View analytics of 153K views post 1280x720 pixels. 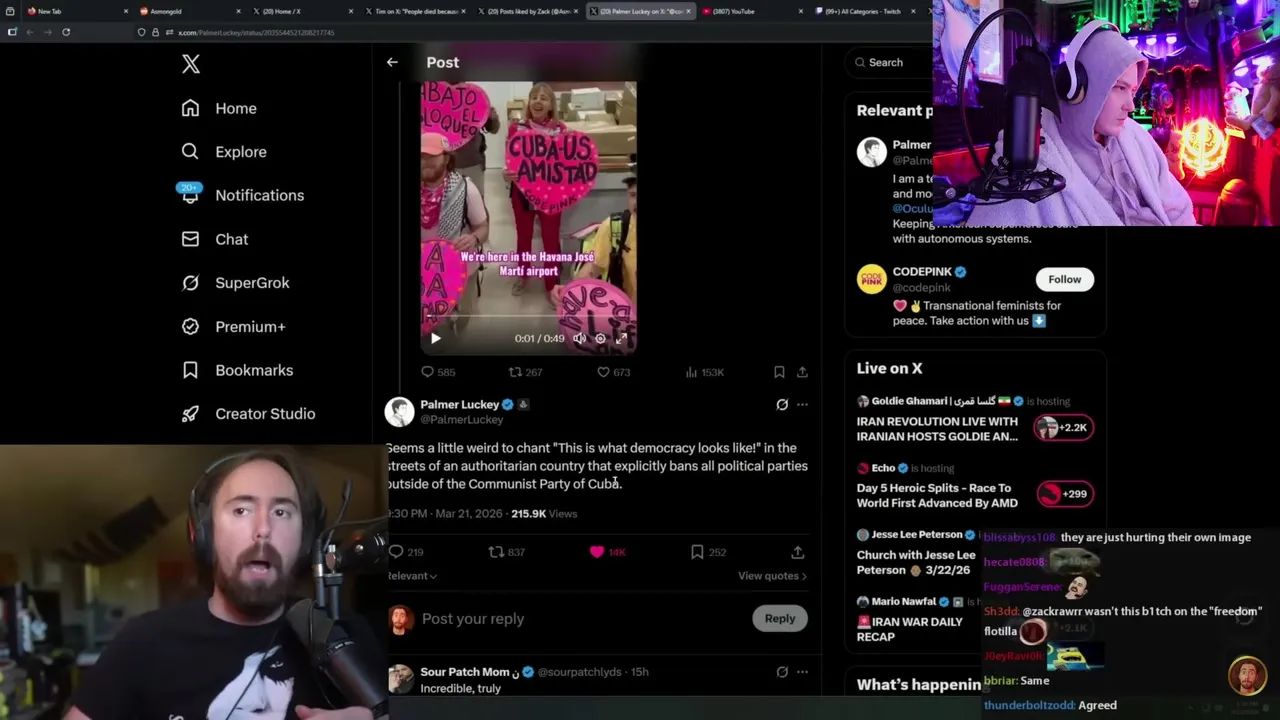(704, 372)
